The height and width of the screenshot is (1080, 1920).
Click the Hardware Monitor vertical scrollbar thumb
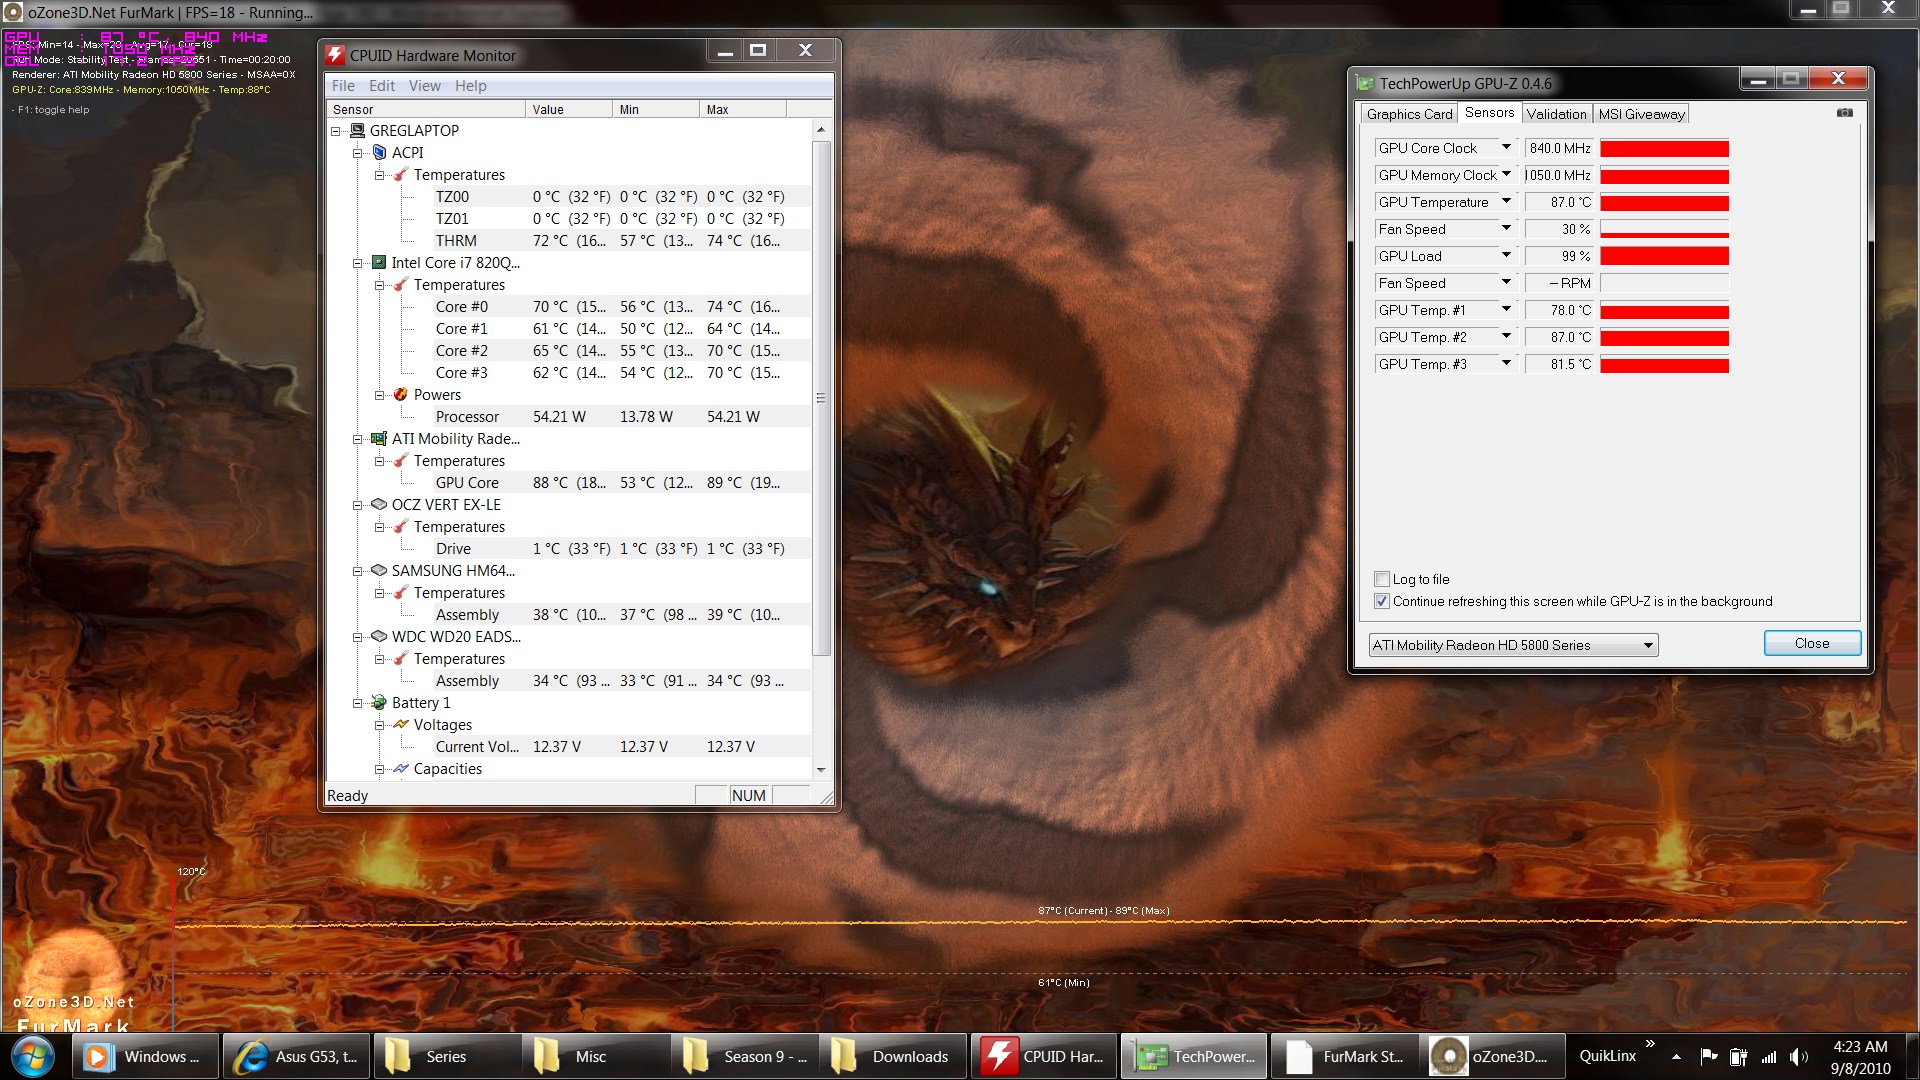(821, 398)
